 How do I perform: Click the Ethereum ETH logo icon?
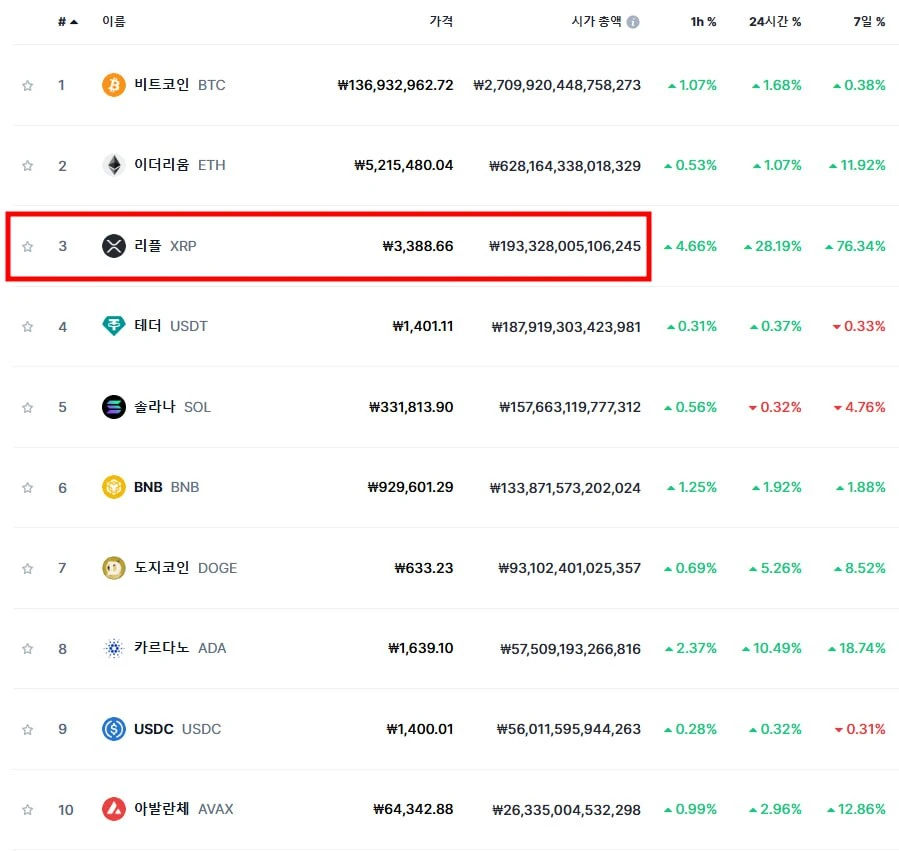coord(114,165)
